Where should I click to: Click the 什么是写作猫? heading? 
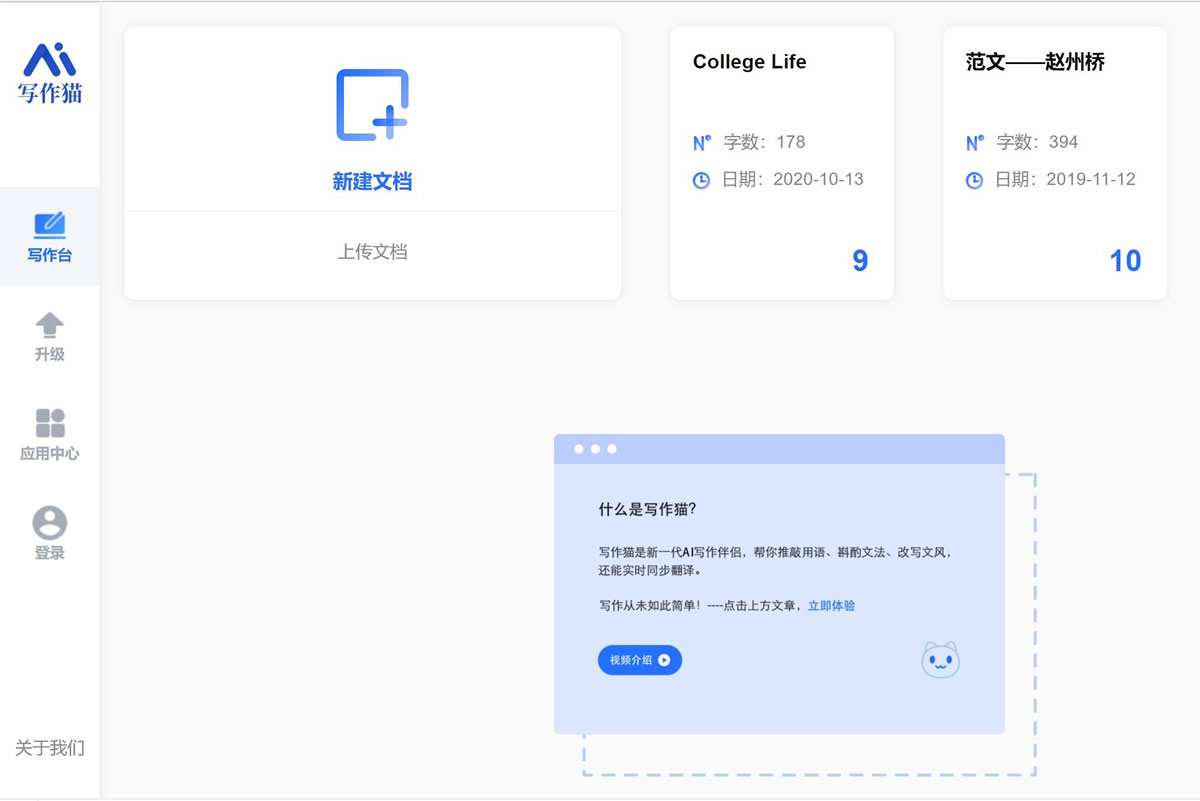[647, 509]
